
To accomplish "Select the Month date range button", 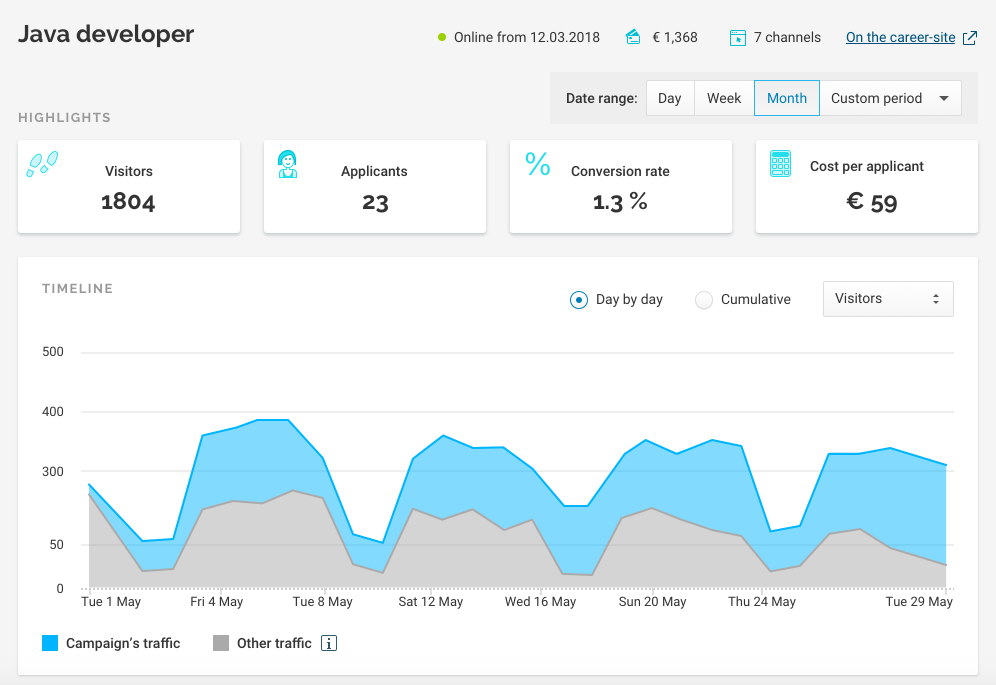I will point(787,98).
